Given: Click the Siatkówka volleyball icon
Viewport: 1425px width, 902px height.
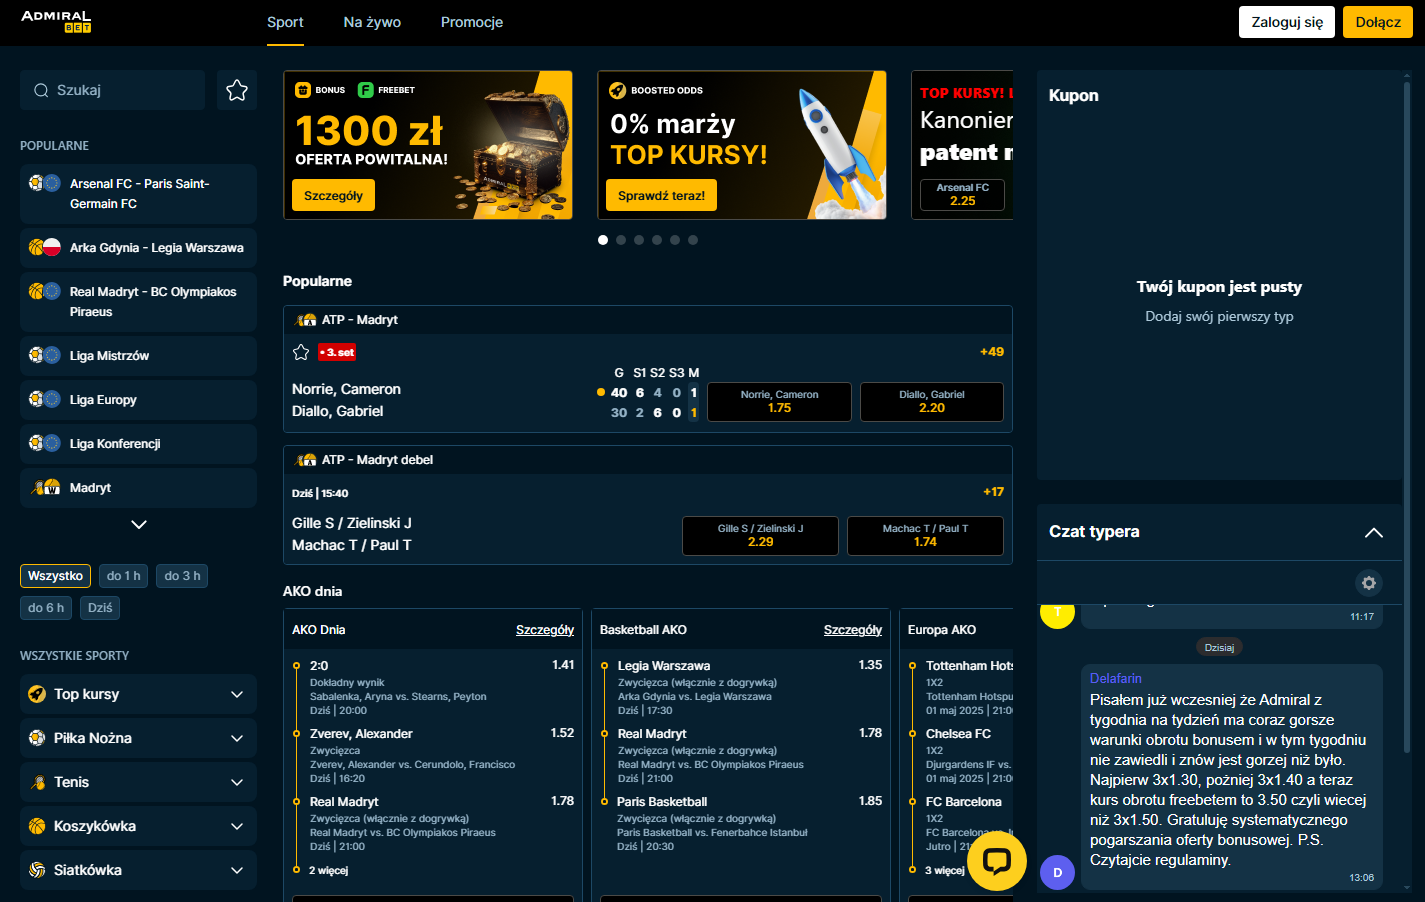Looking at the screenshot, I should coord(37,870).
